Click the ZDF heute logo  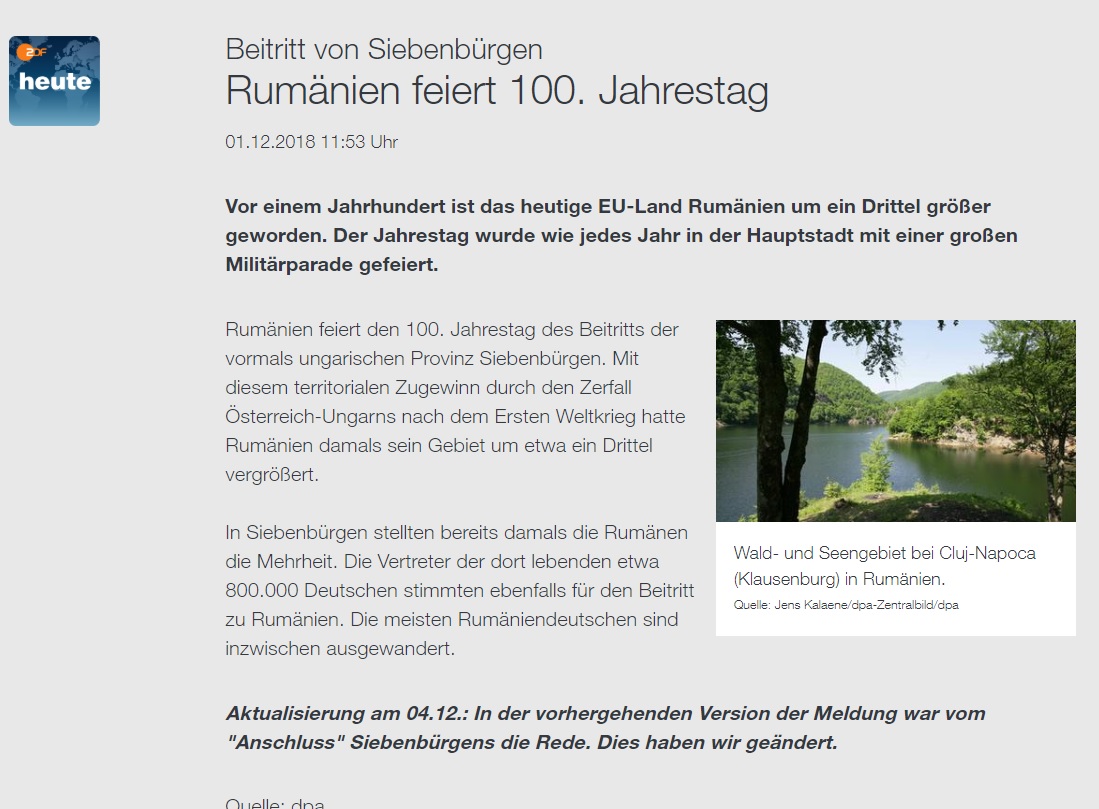tap(54, 81)
